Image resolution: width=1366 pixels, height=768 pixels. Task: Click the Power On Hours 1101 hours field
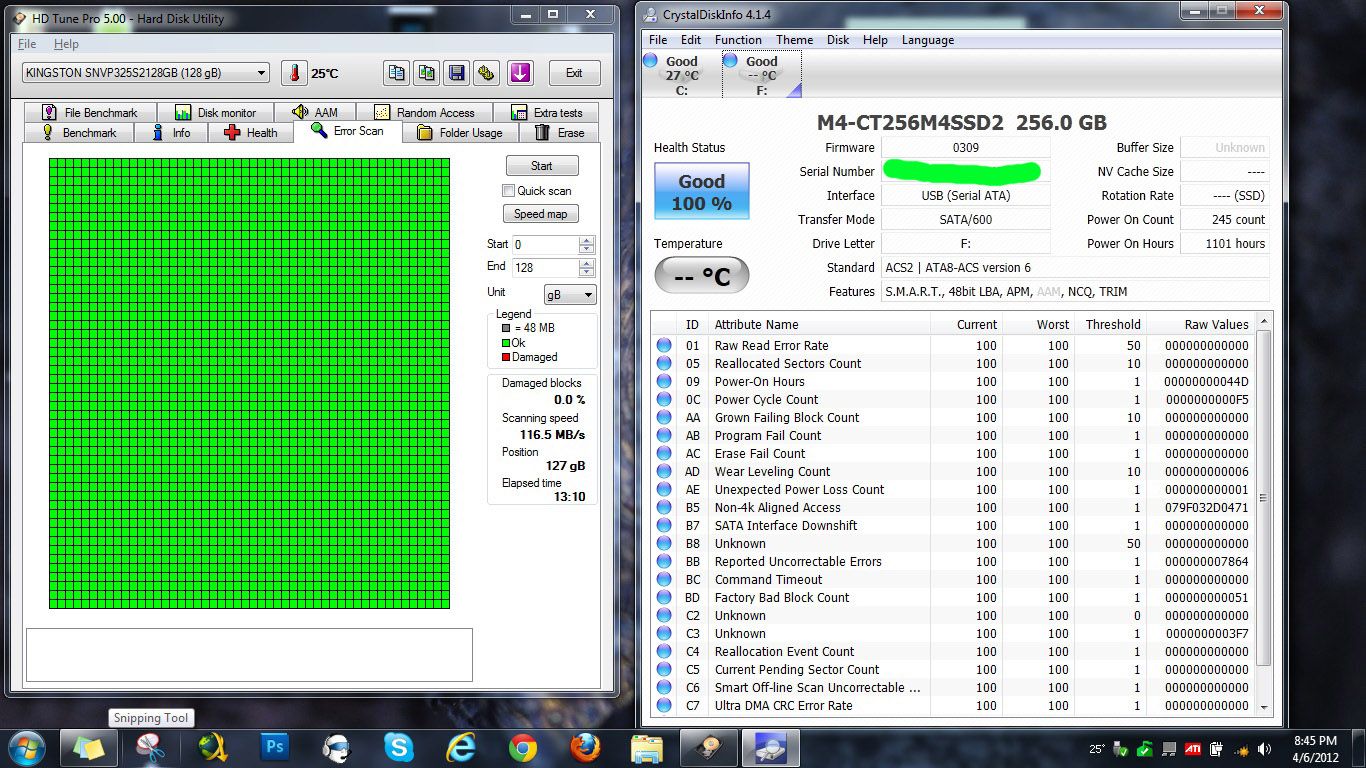click(1224, 244)
